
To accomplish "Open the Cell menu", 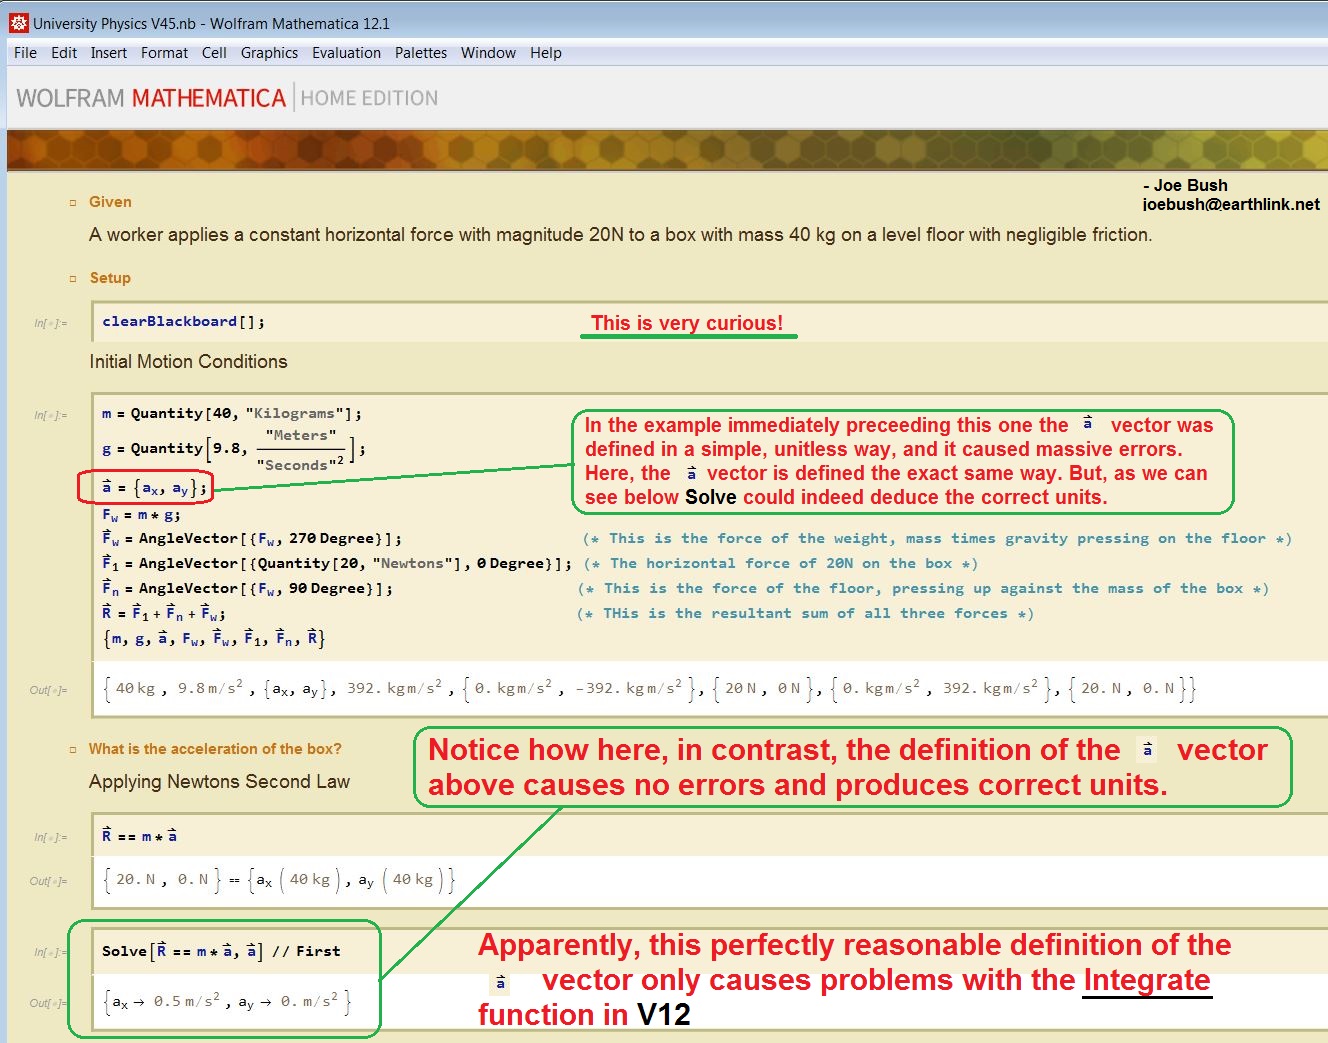I will click(214, 53).
